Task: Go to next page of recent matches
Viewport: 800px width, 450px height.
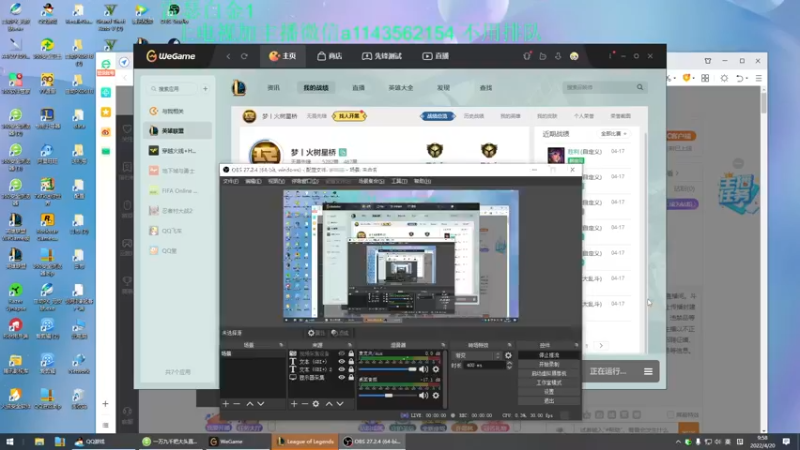Action: [601, 345]
